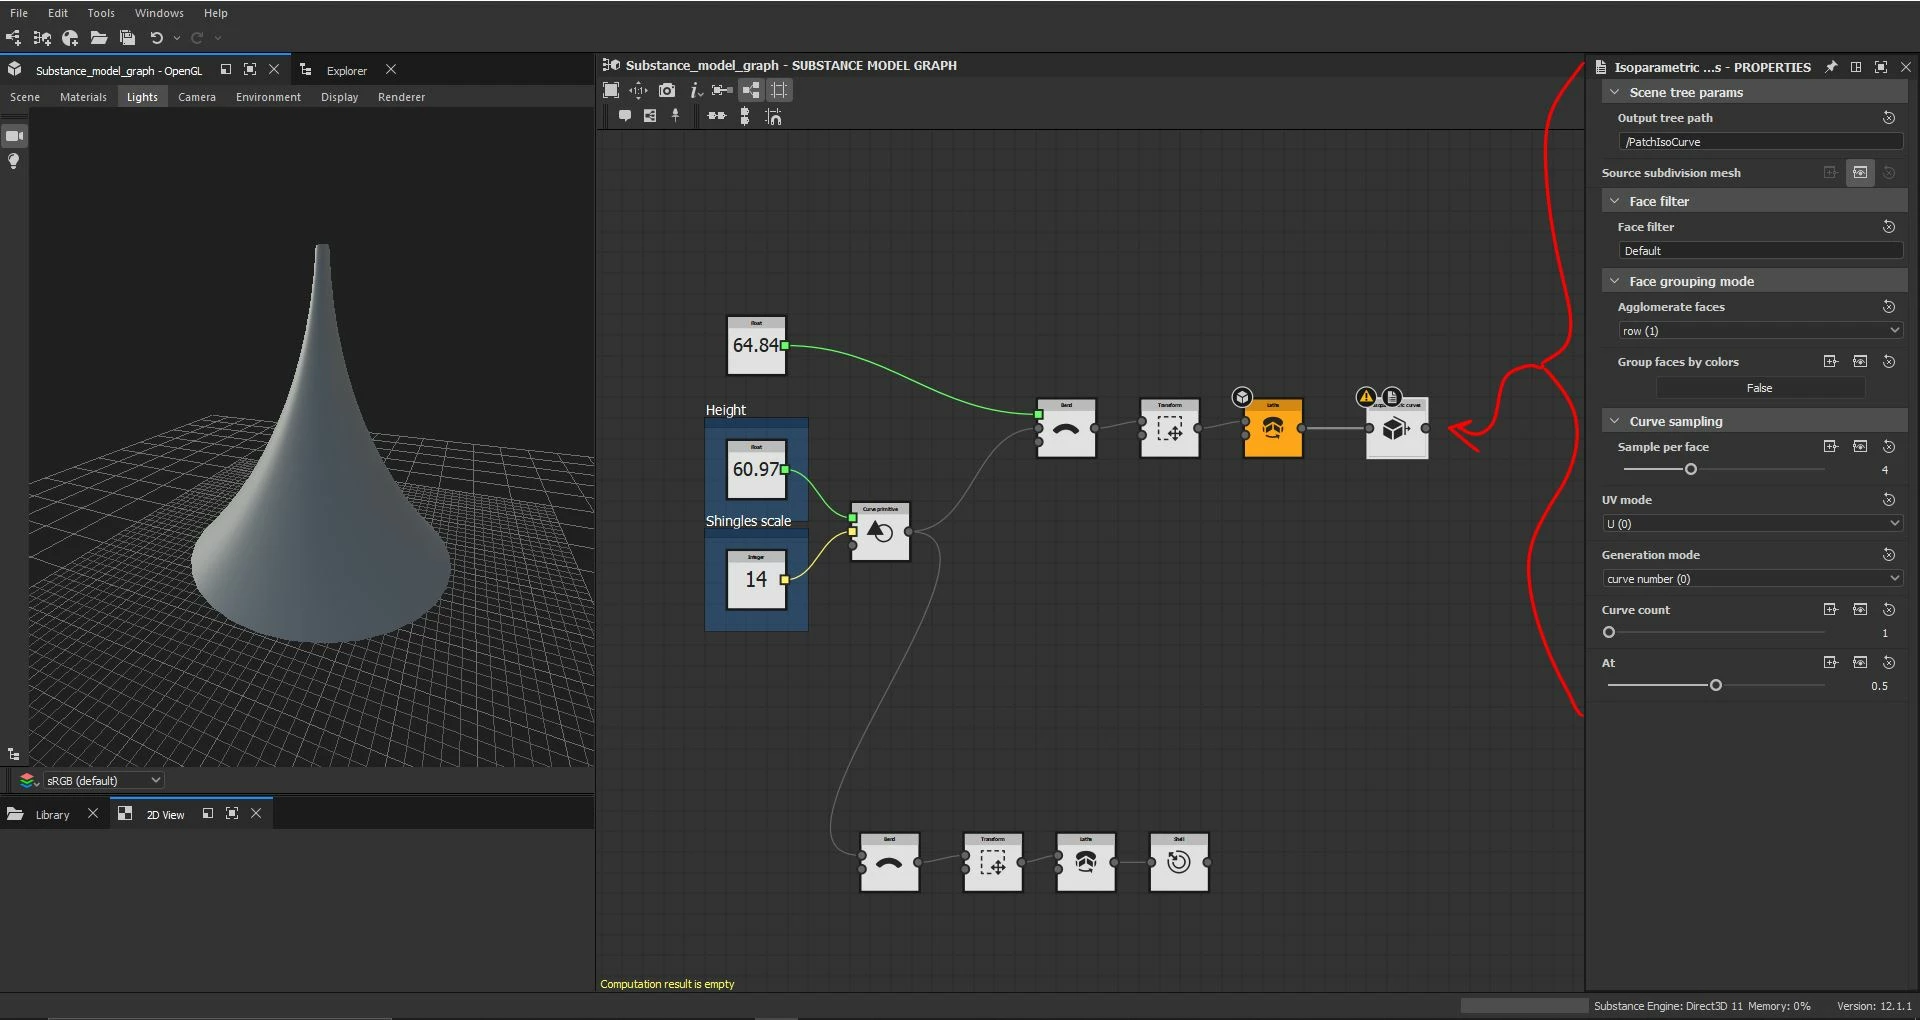Open the UV mode dropdown
1920x1020 pixels.
tap(1752, 524)
